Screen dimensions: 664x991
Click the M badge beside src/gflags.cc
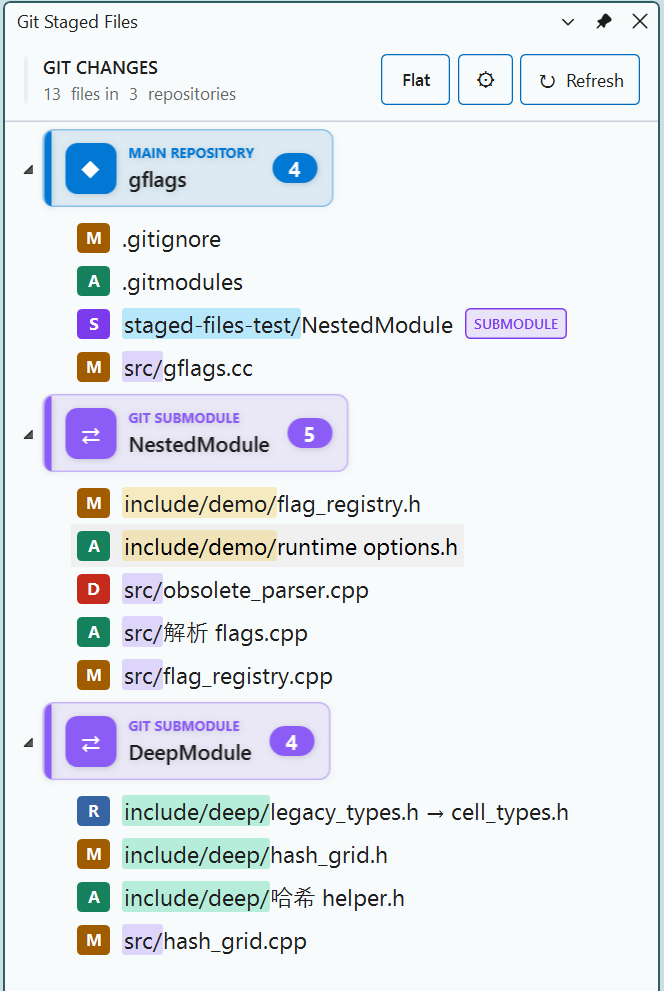[94, 367]
